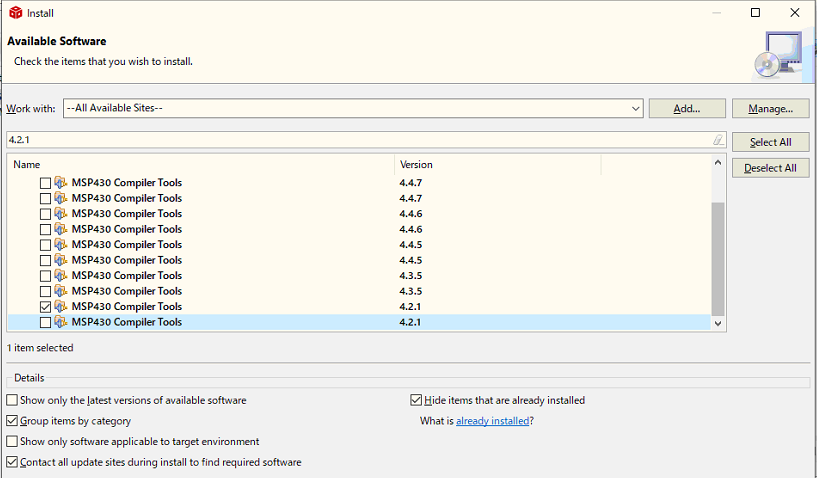Click the Install dialog's red cube icon
This screenshot has width=817, height=478.
pos(15,13)
